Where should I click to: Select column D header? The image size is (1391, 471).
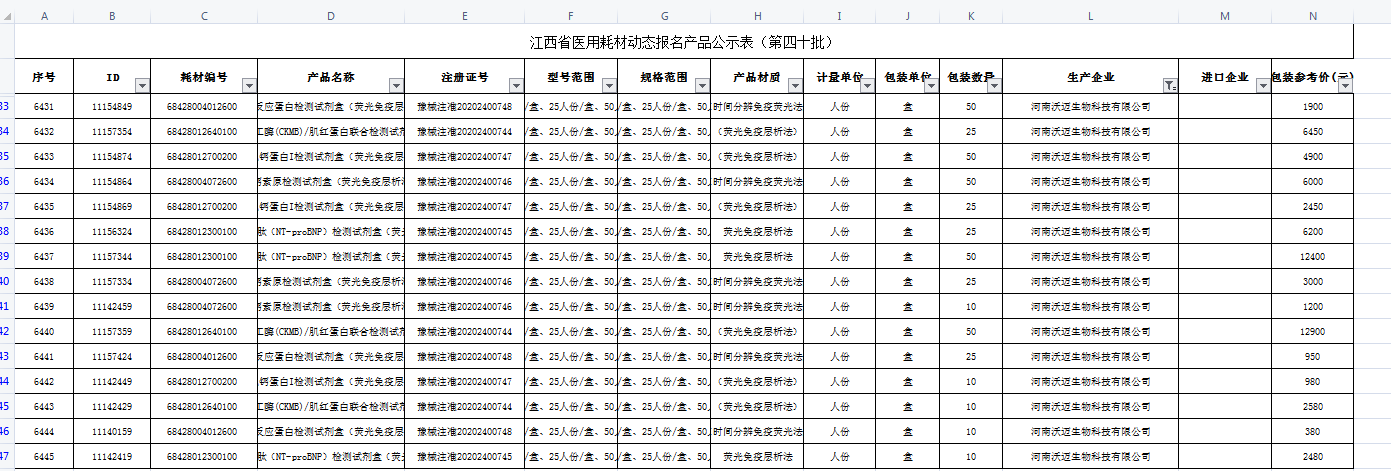point(331,16)
